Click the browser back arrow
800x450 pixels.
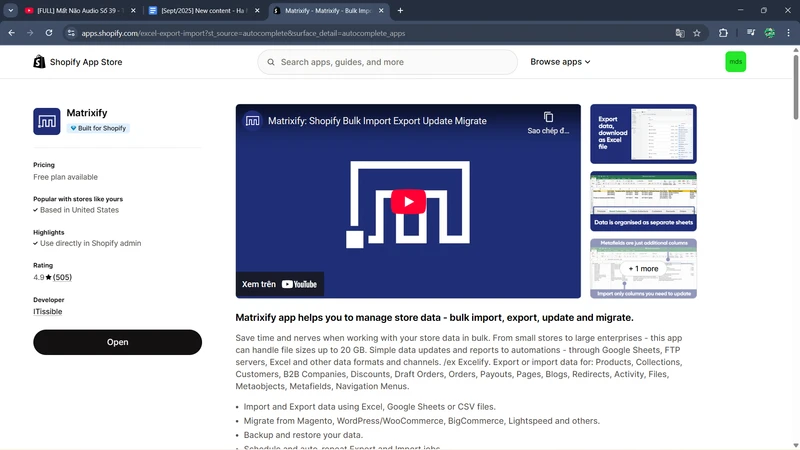coord(11,33)
